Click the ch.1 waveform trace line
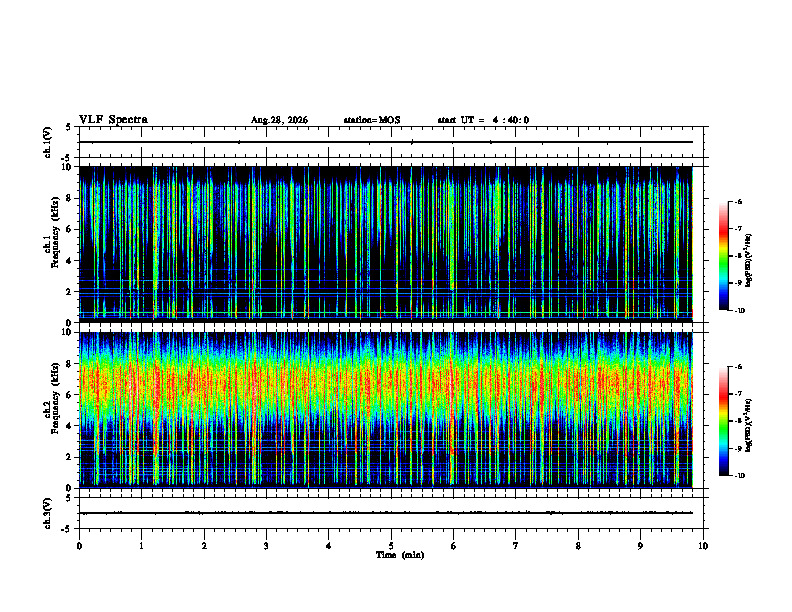792x612 pixels. click(386, 142)
